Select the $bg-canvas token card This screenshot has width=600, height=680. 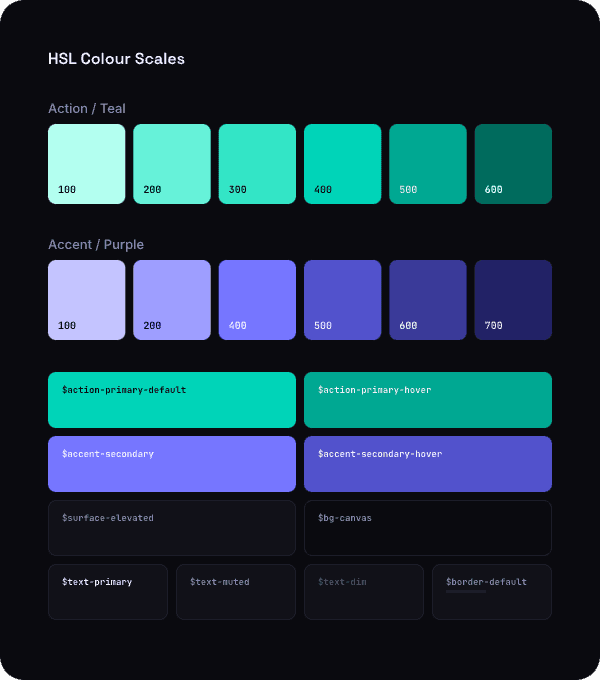click(428, 528)
